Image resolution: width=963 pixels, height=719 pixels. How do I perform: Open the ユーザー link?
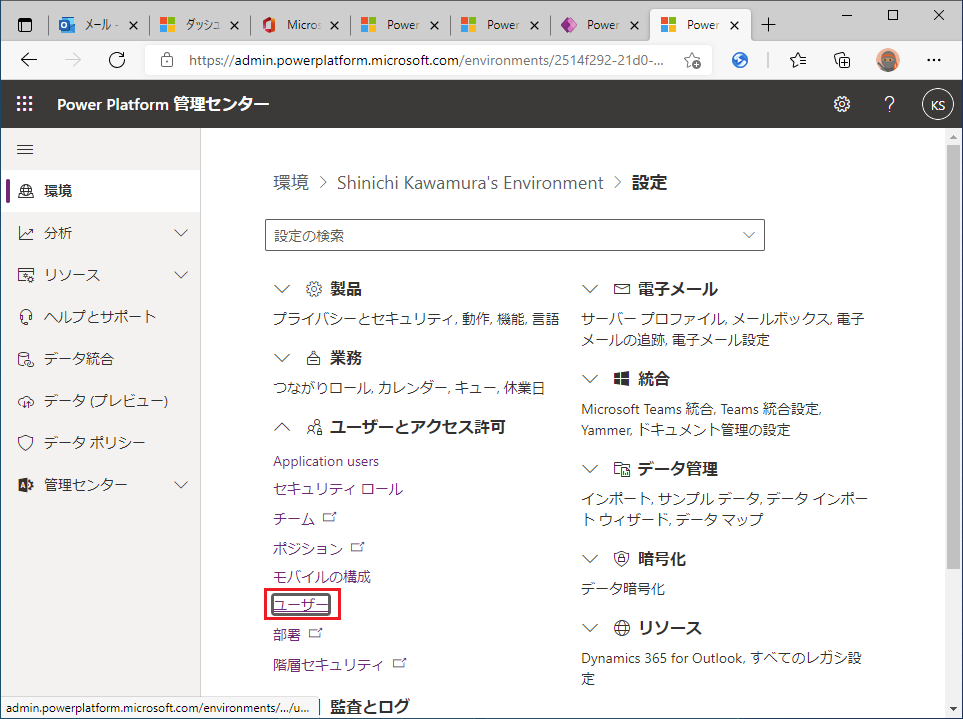click(x=301, y=605)
